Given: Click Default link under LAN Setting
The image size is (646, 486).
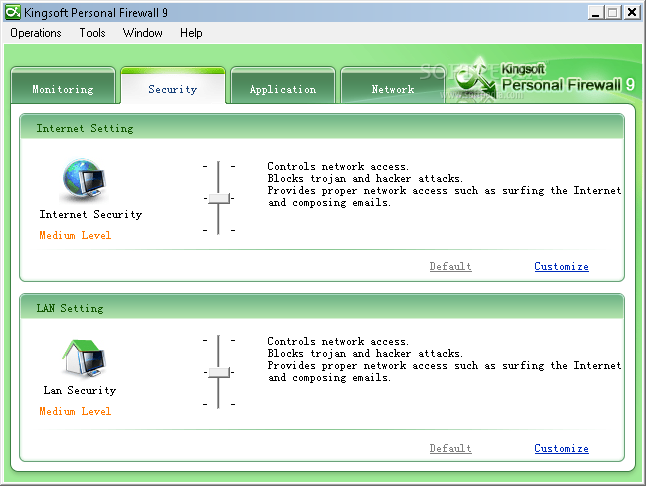Looking at the screenshot, I should pyautogui.click(x=451, y=449).
